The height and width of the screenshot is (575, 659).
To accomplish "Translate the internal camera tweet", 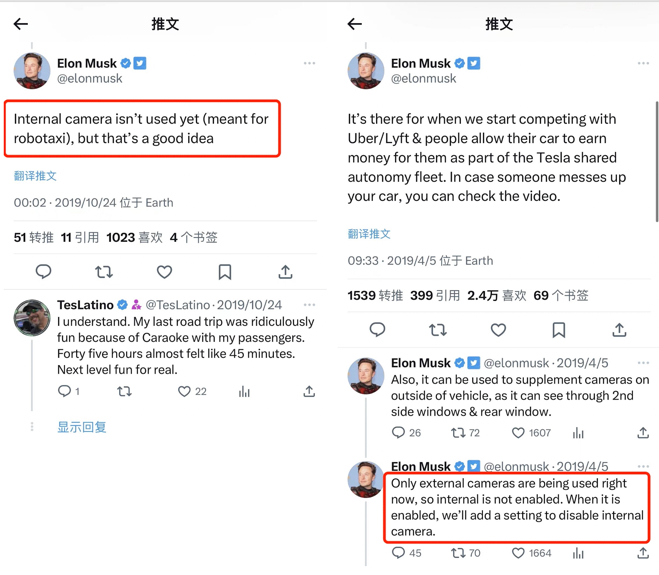I will [35, 176].
